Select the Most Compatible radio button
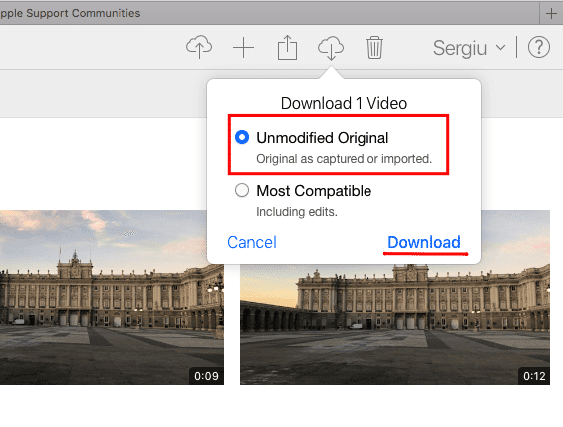Screen dimensions: 563x427 pos(242,190)
